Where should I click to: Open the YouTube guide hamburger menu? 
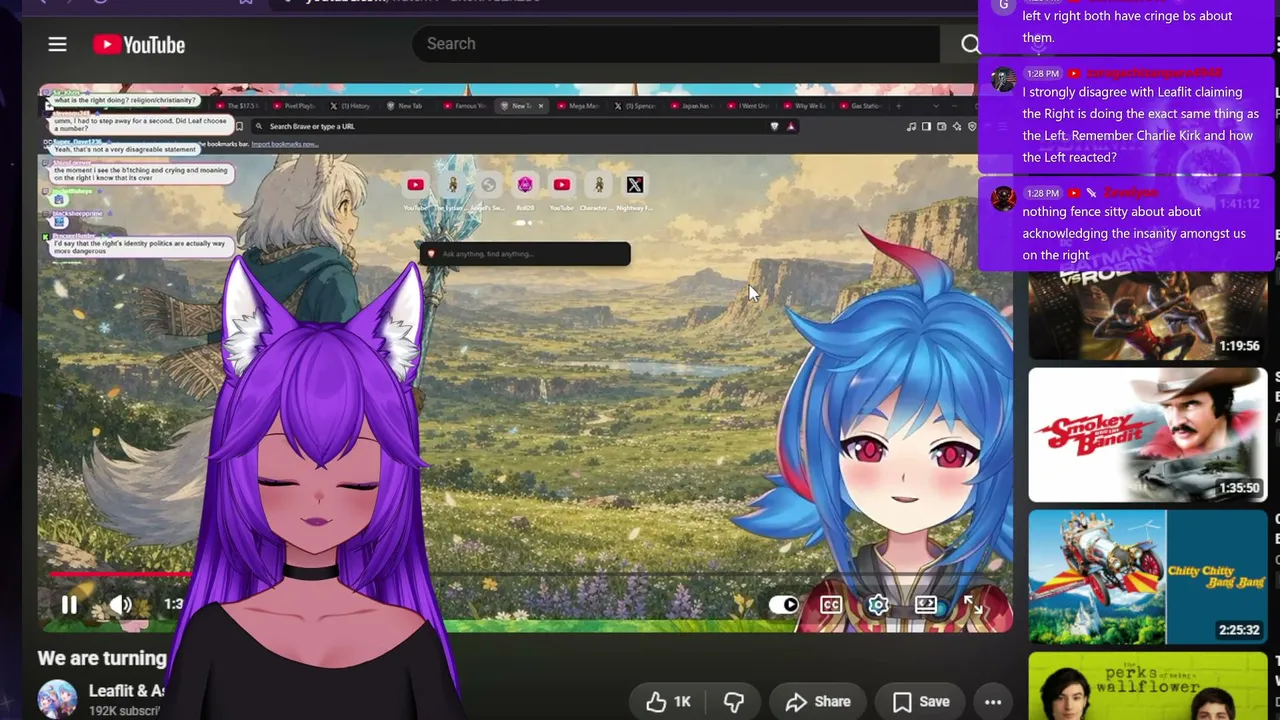click(57, 44)
